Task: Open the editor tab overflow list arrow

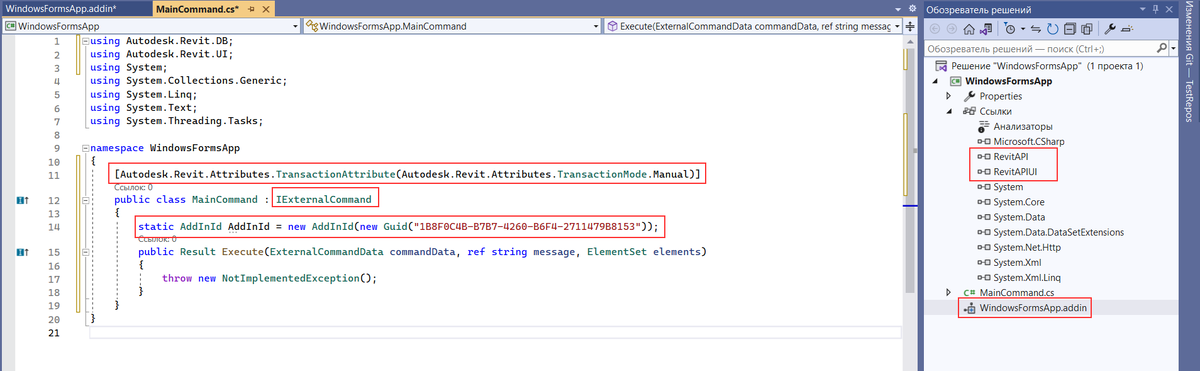Action: pos(898,9)
